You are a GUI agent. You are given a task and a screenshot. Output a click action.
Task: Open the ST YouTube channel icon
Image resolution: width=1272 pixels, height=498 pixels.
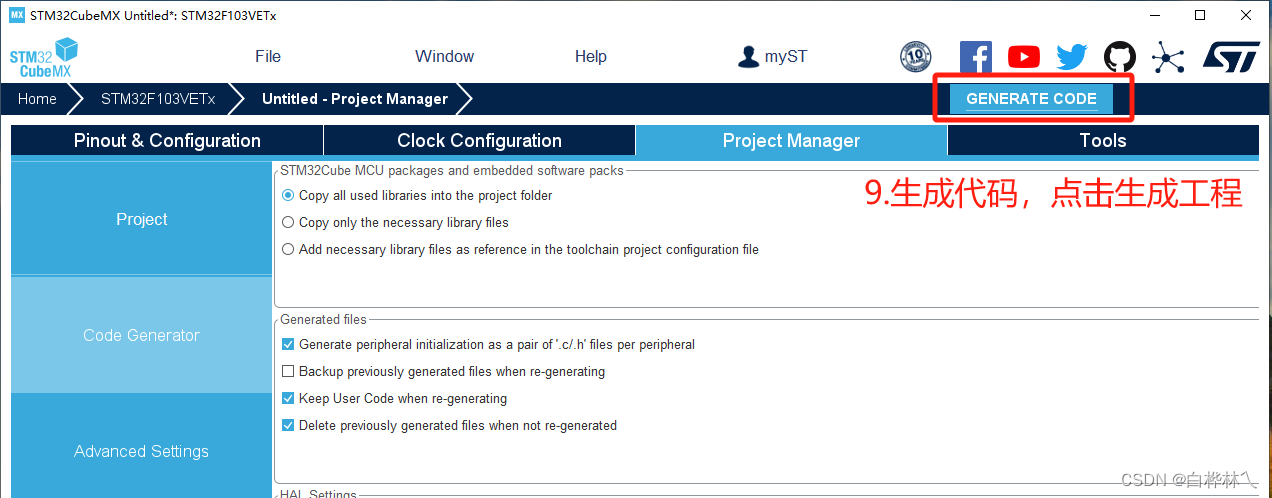[1023, 57]
